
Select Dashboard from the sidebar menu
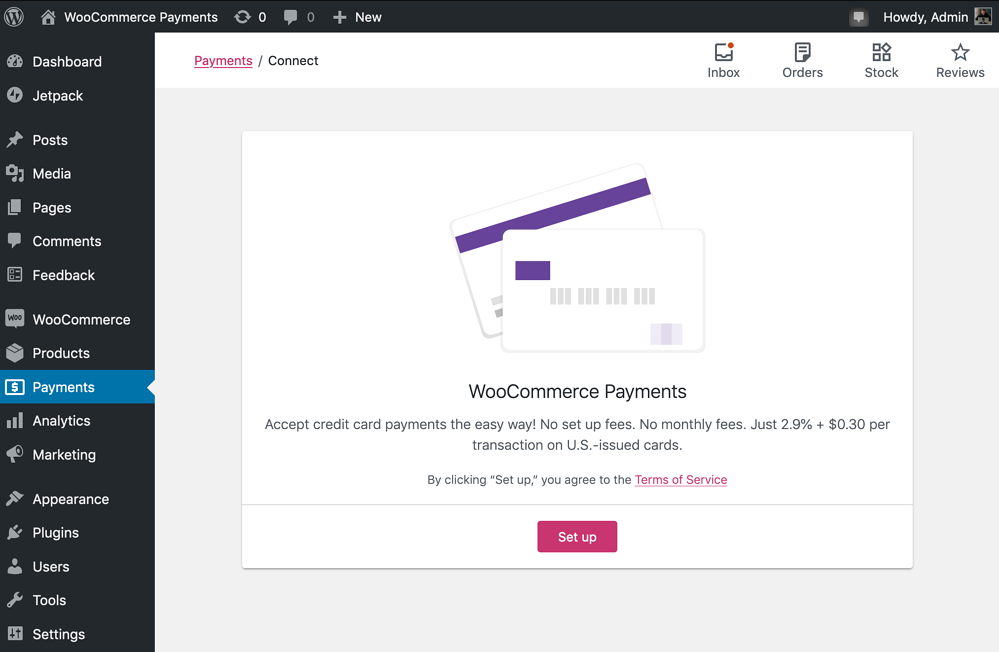67,61
